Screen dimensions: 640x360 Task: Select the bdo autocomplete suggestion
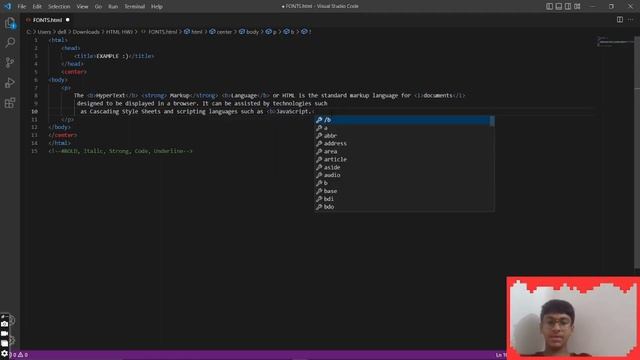[x=404, y=207]
